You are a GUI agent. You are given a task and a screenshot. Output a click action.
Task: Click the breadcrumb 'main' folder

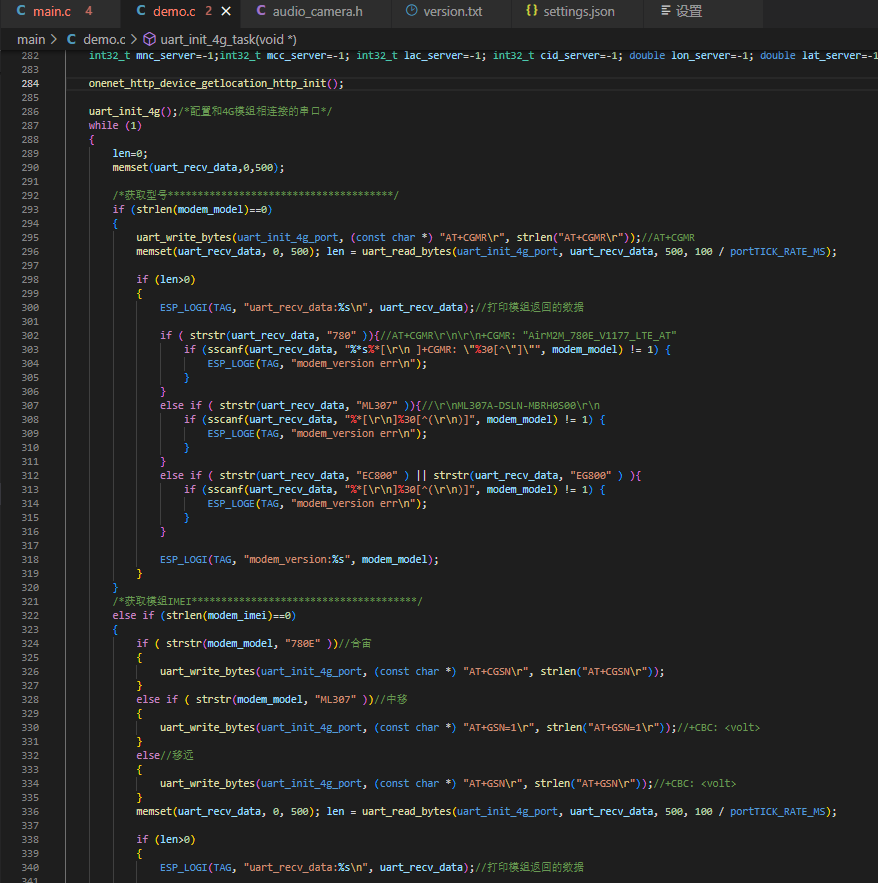coord(31,39)
